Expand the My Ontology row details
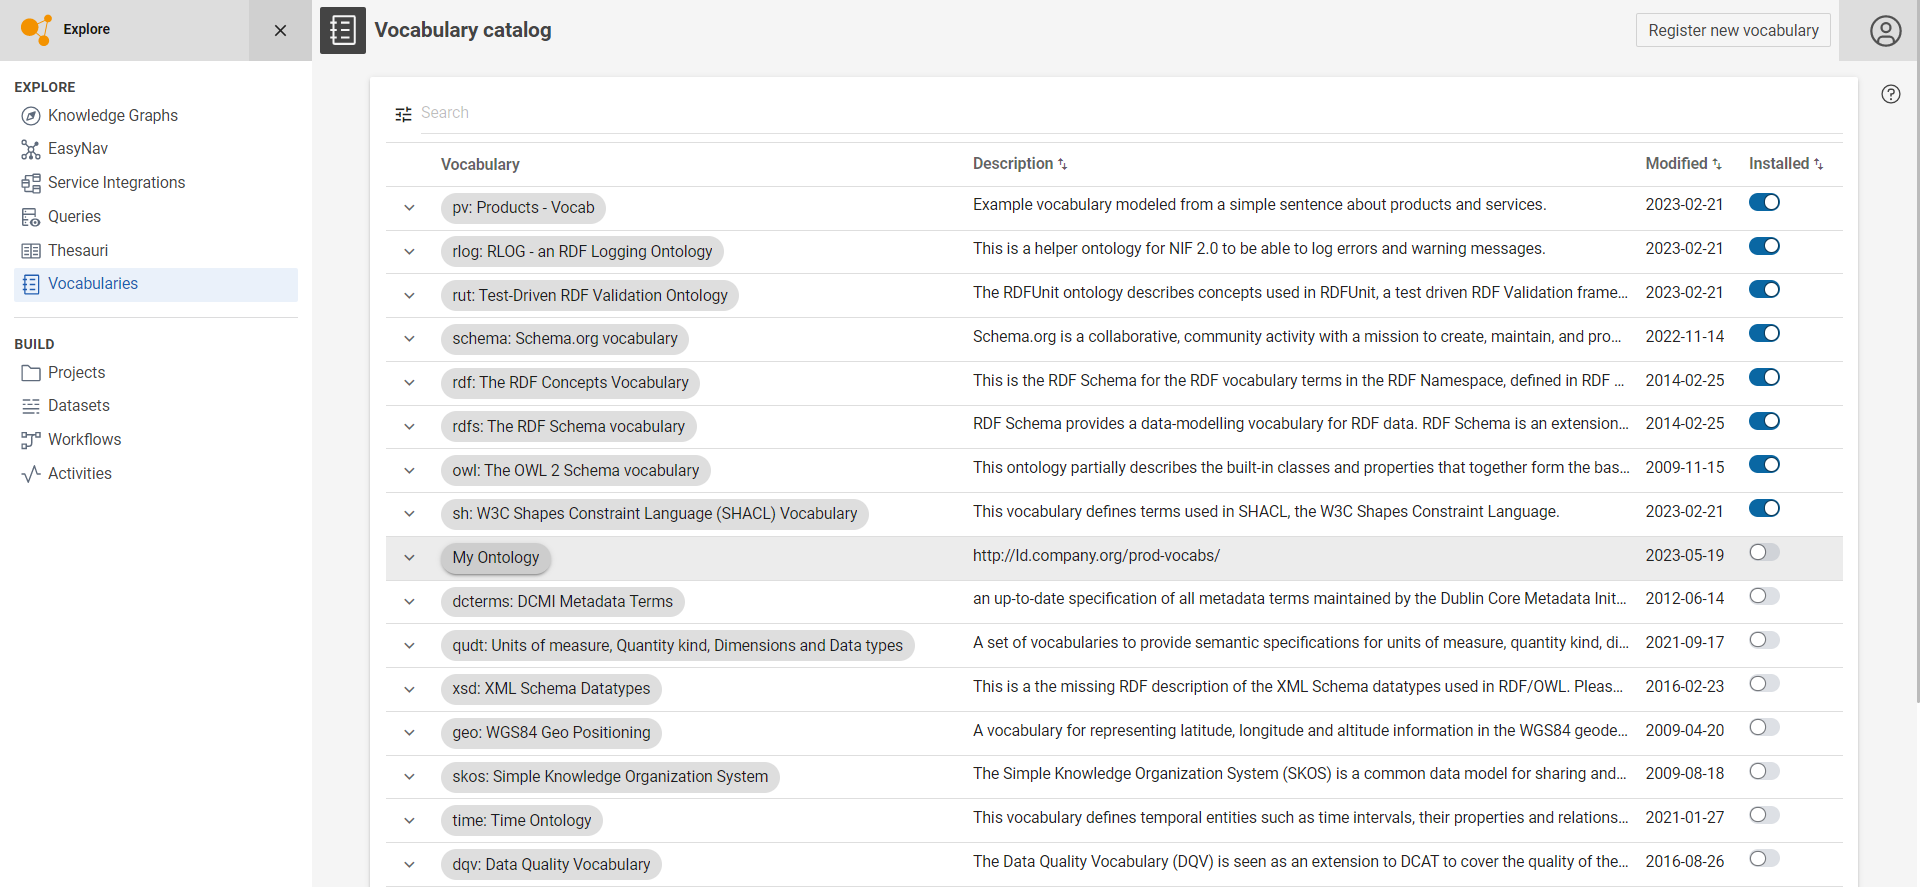The image size is (1920, 887). tap(409, 558)
